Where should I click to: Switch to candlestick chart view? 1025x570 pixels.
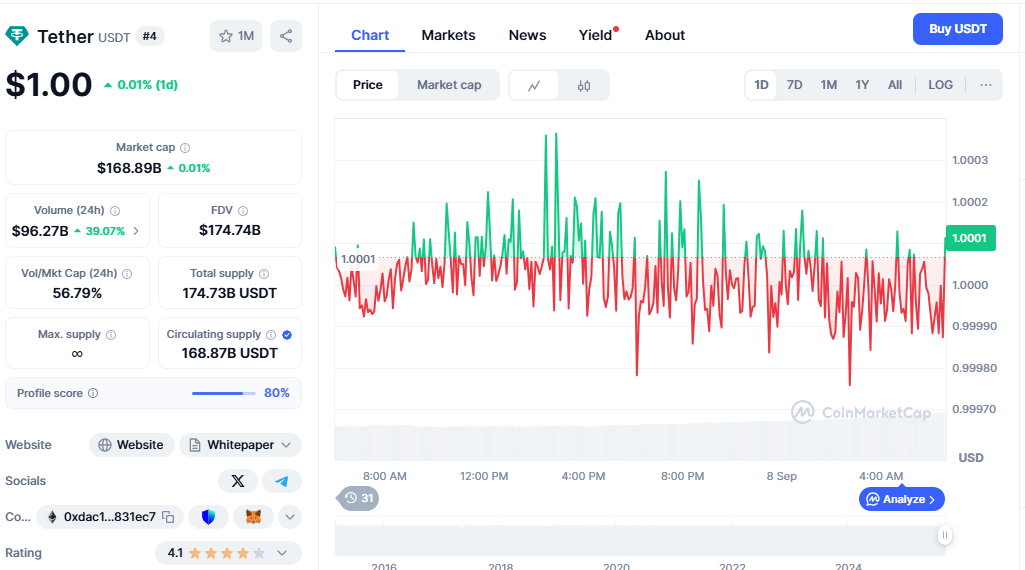(x=584, y=86)
